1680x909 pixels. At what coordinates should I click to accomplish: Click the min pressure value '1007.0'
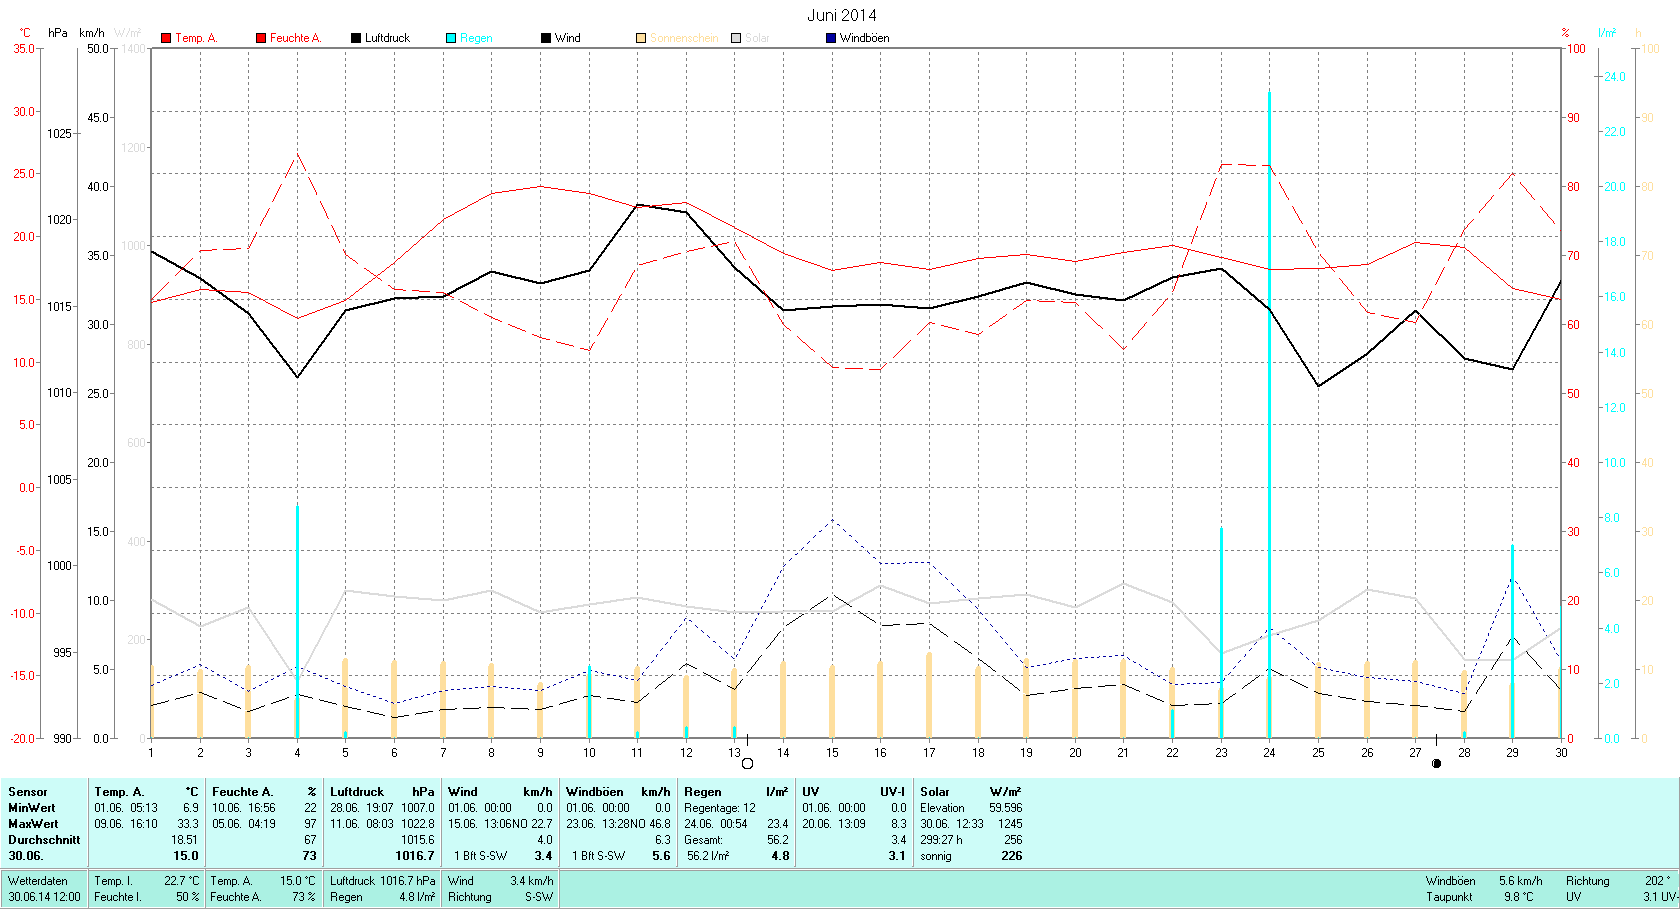pos(418,808)
